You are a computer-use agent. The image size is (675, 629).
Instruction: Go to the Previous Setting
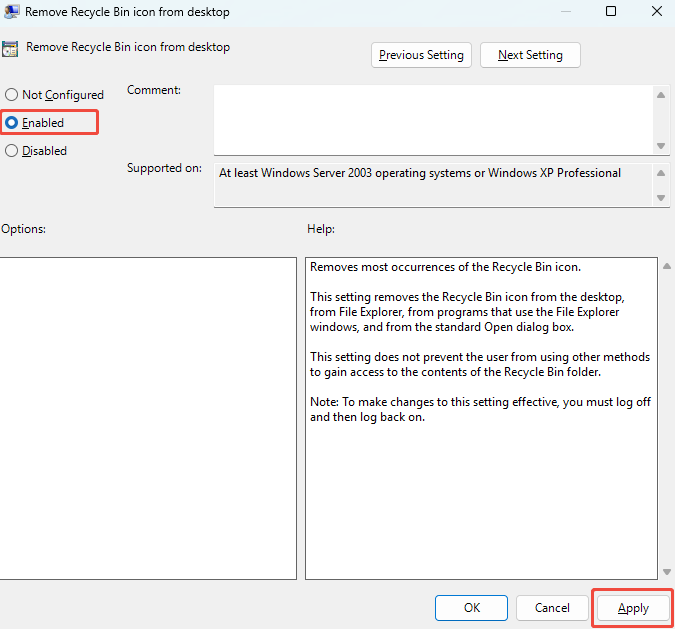pos(421,55)
